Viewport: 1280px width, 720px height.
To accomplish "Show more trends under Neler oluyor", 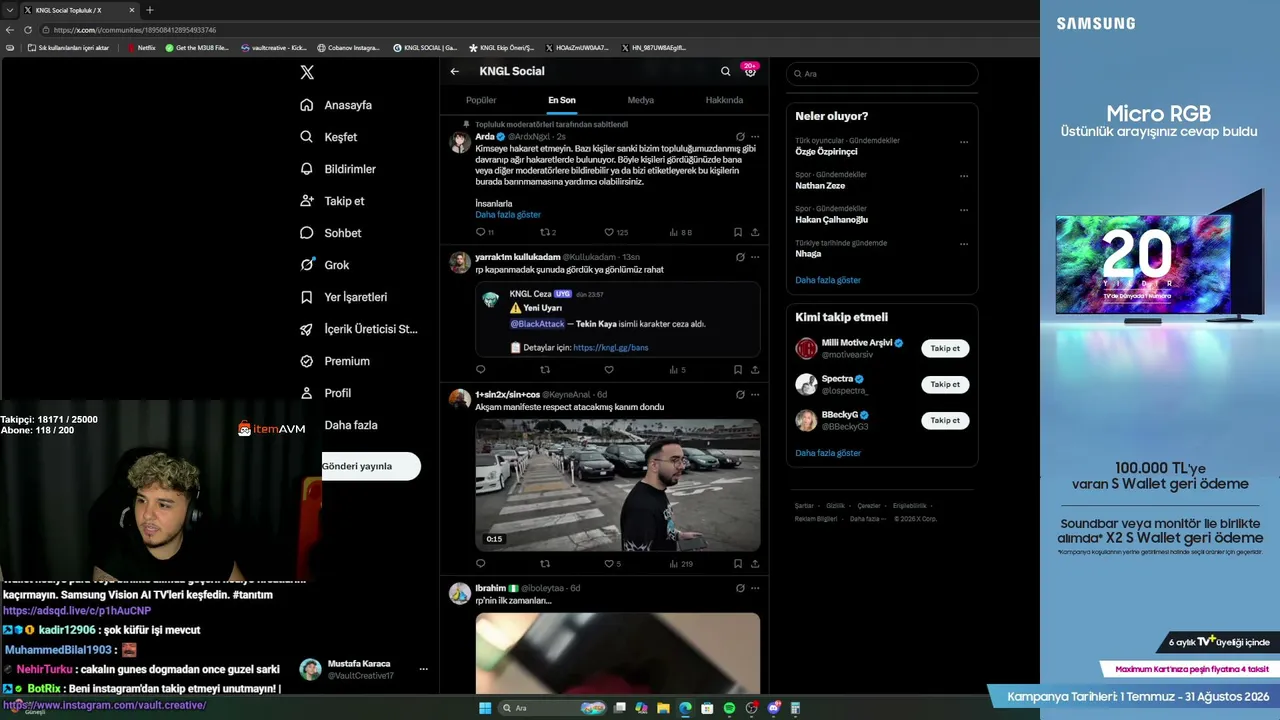I will click(828, 280).
